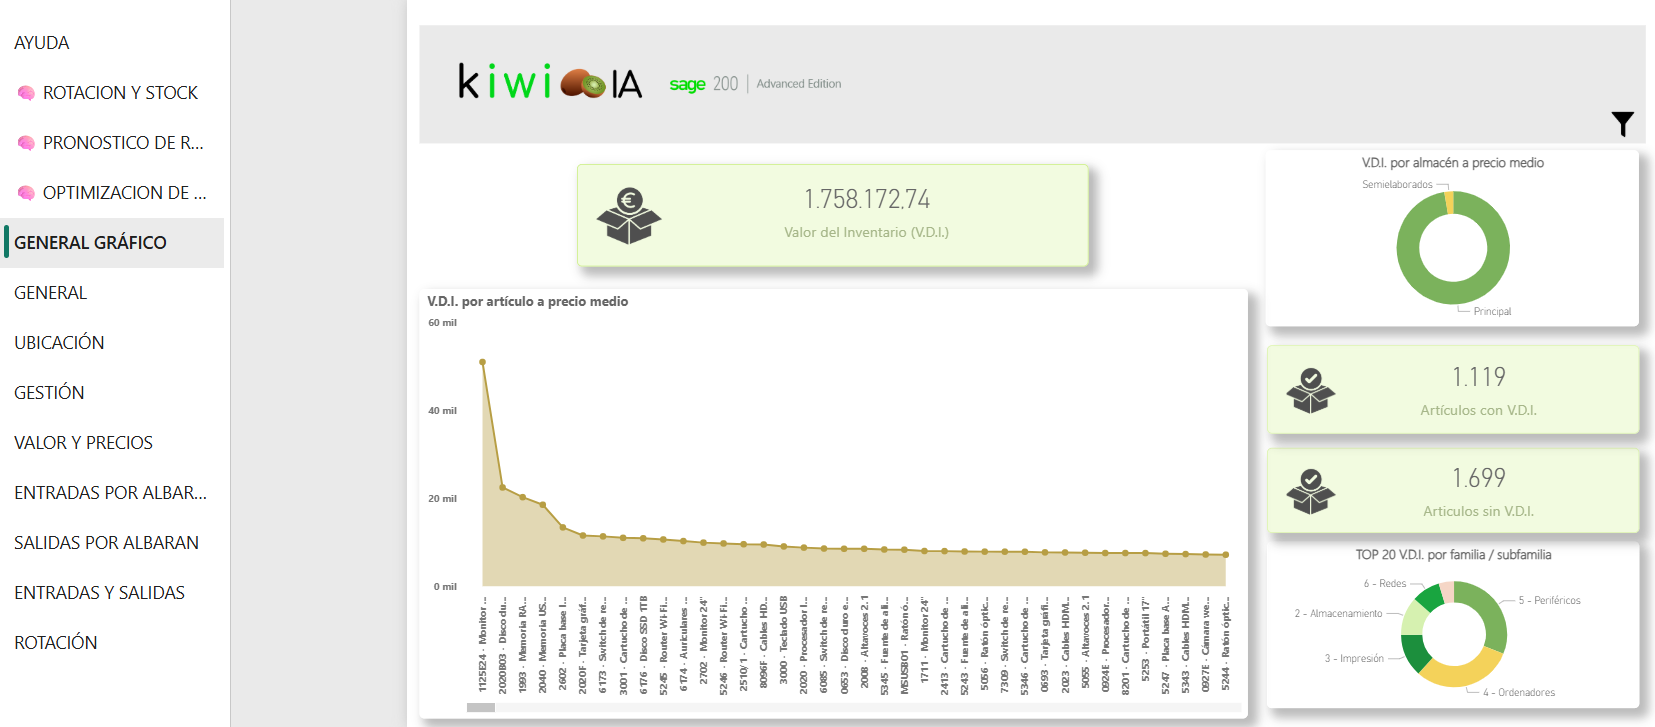The image size is (1655, 727).
Task: Click the first data point on line chart
Action: [483, 362]
